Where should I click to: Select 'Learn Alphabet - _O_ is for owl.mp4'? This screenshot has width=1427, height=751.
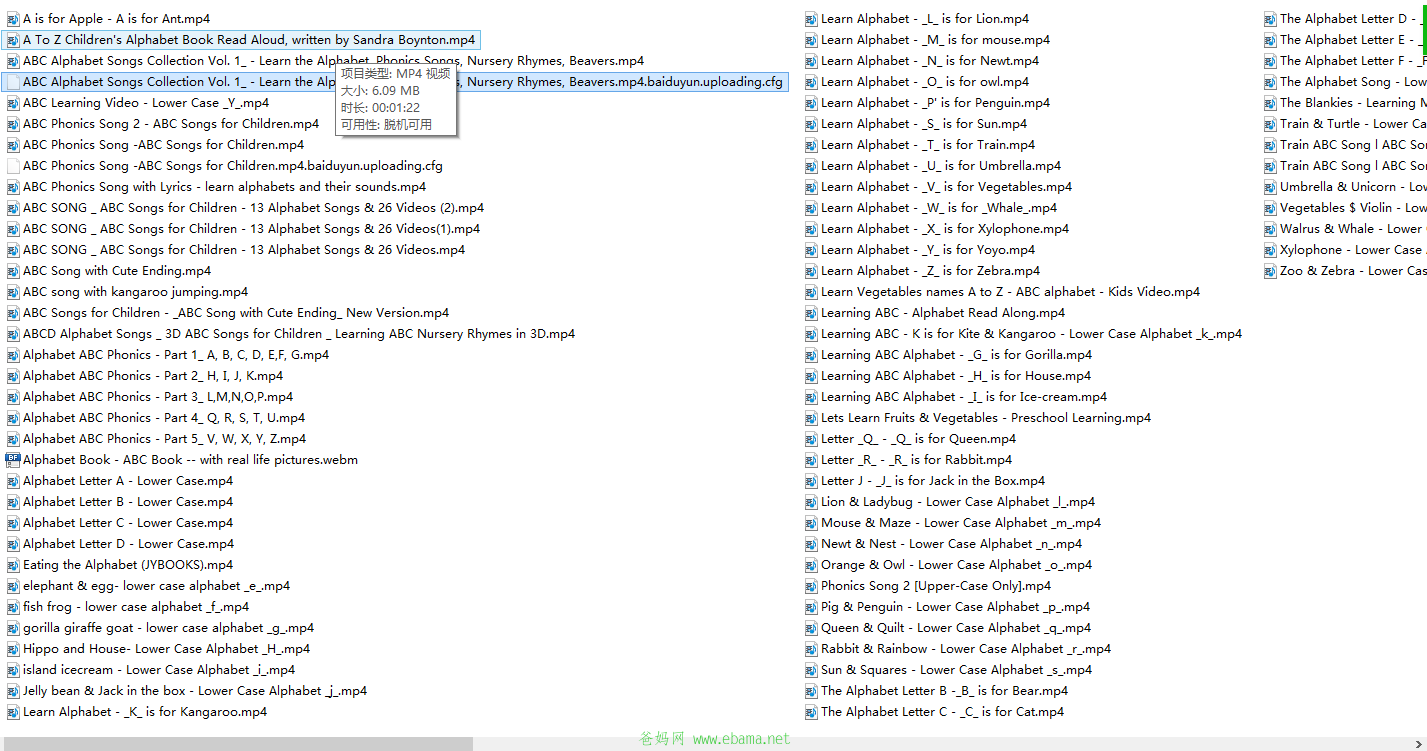tap(925, 82)
